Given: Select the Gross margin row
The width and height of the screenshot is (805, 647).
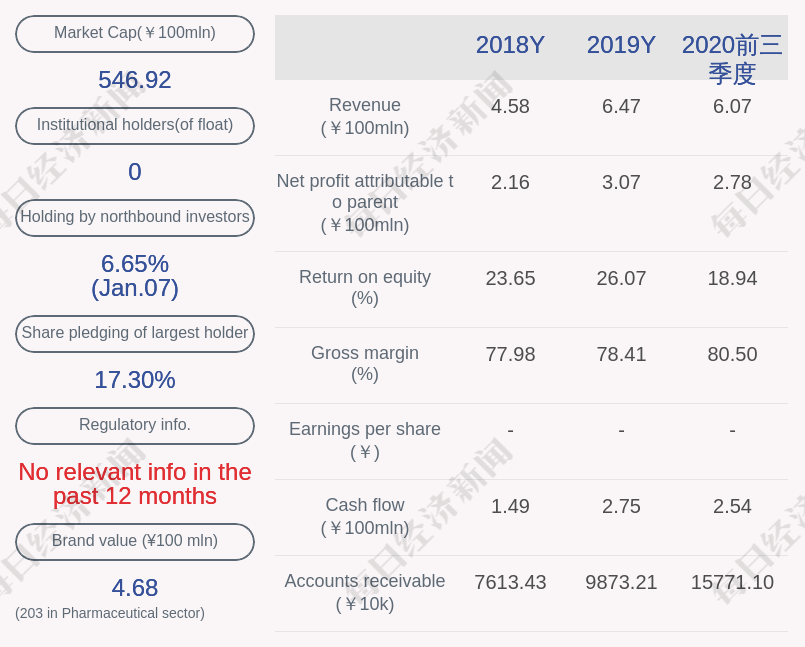Looking at the screenshot, I should pyautogui.click(x=364, y=364).
